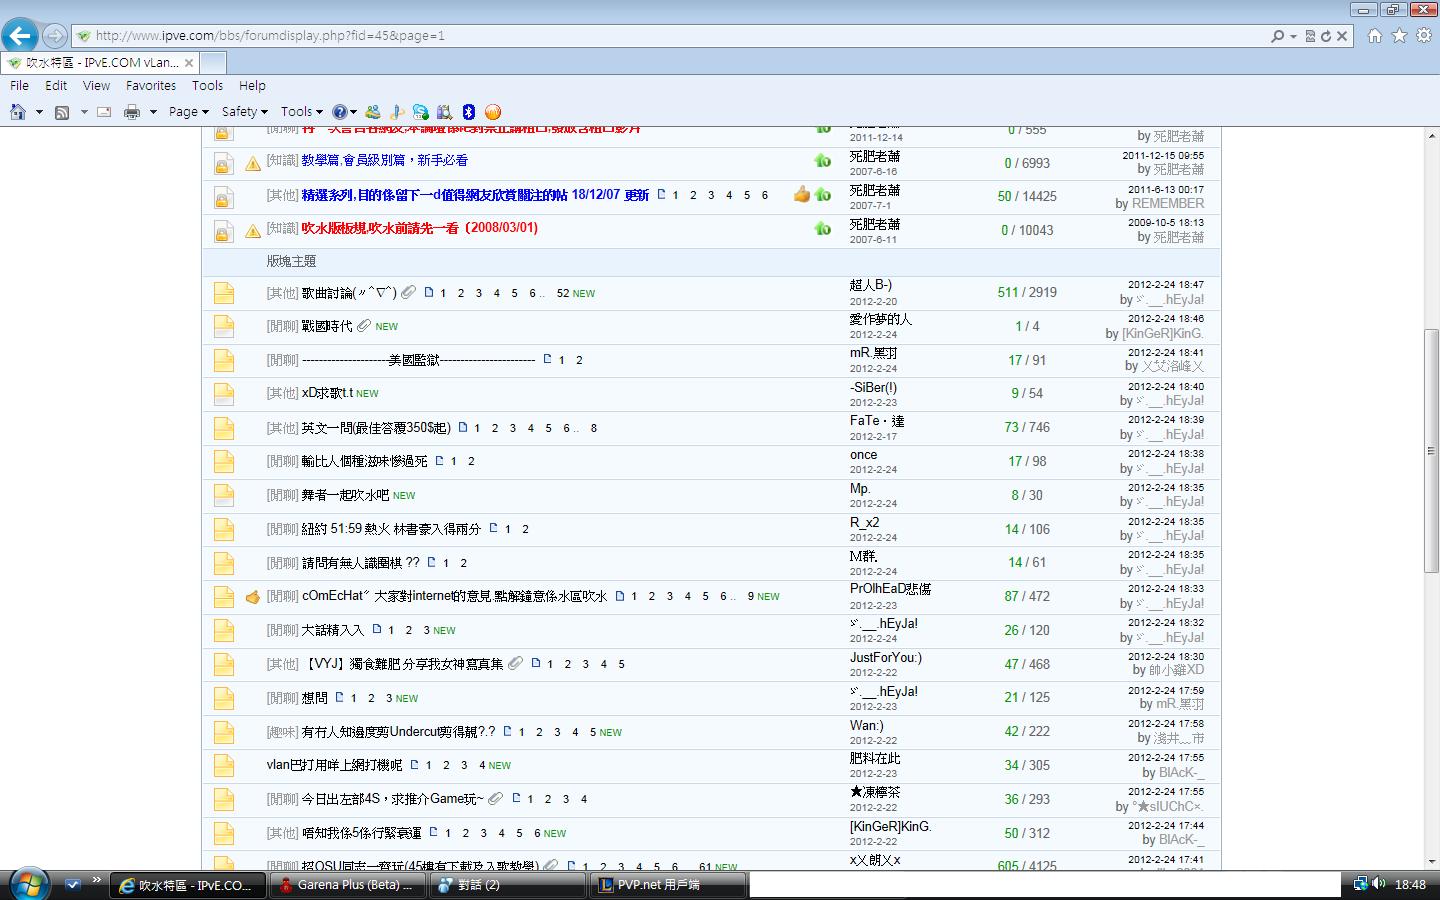
Task: Toggle Compatibility View icon in address bar
Action: [x=1310, y=36]
